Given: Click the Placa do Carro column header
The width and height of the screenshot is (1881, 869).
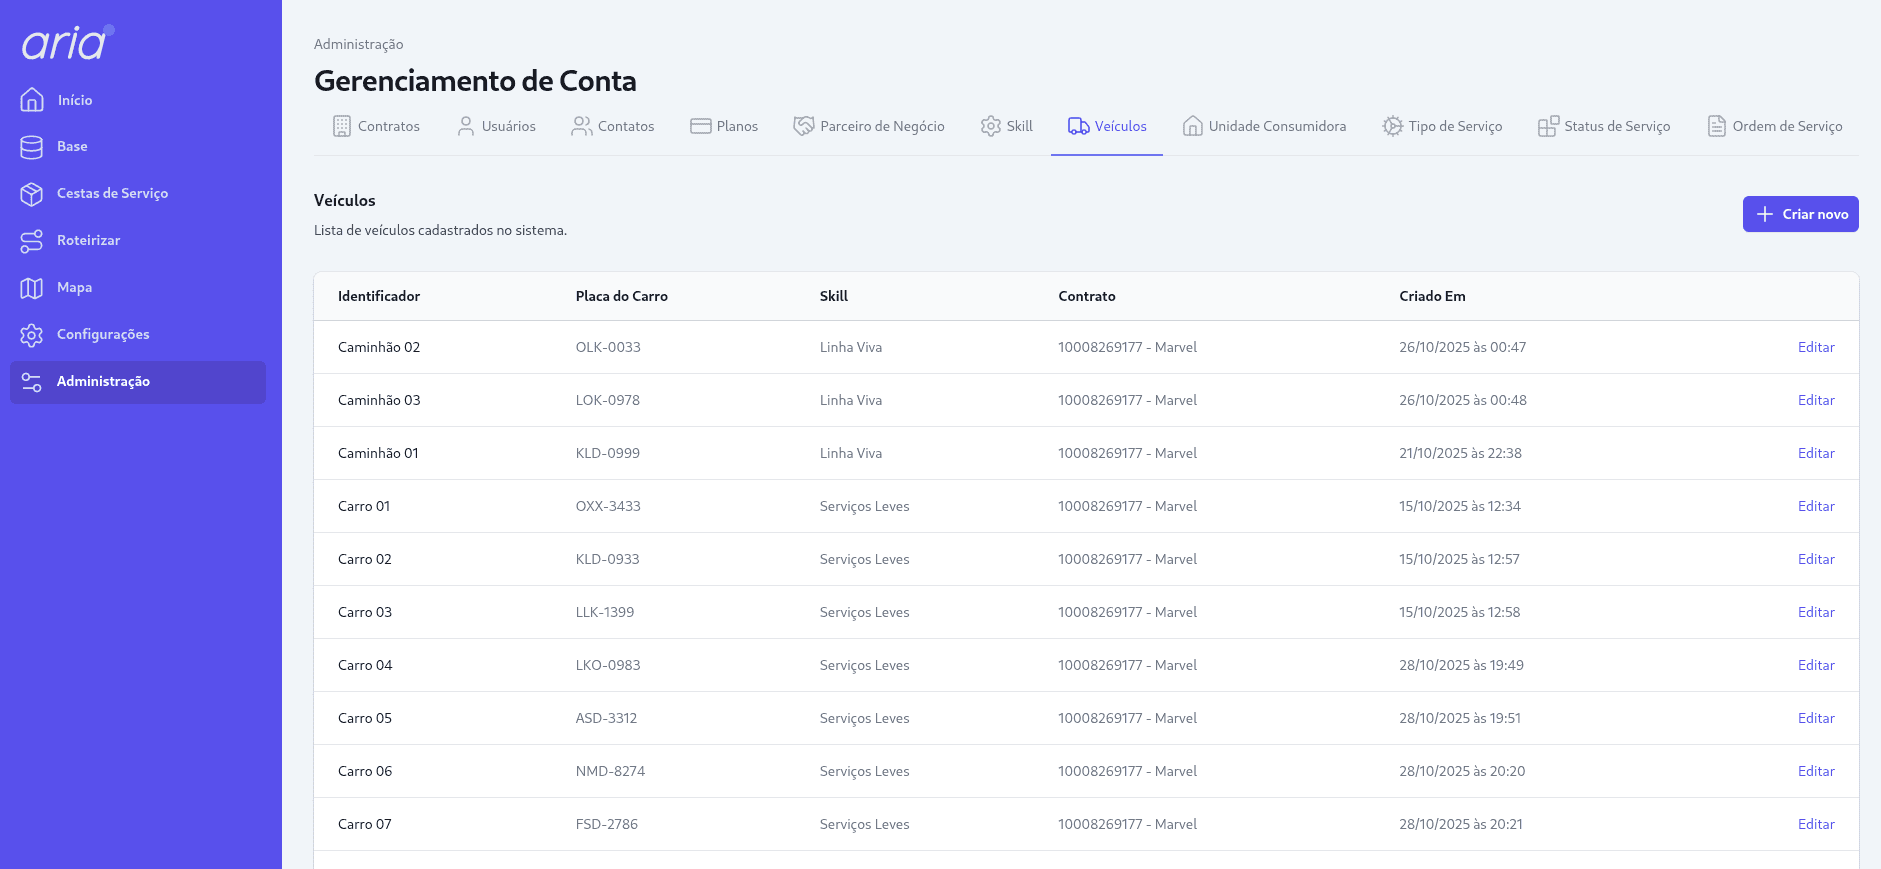Looking at the screenshot, I should pos(621,296).
